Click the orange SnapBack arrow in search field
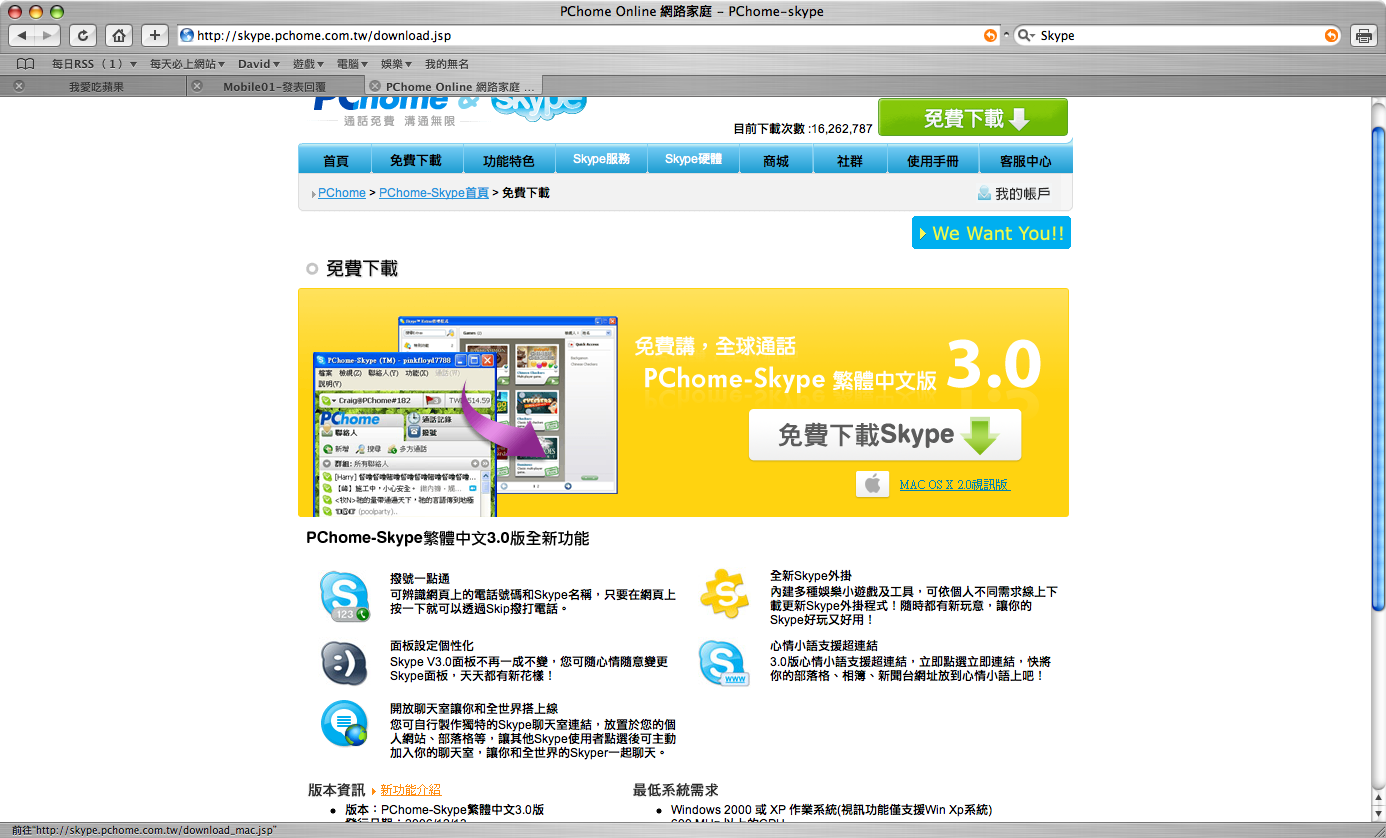Screen dimensions: 1386x838 [1331, 35]
